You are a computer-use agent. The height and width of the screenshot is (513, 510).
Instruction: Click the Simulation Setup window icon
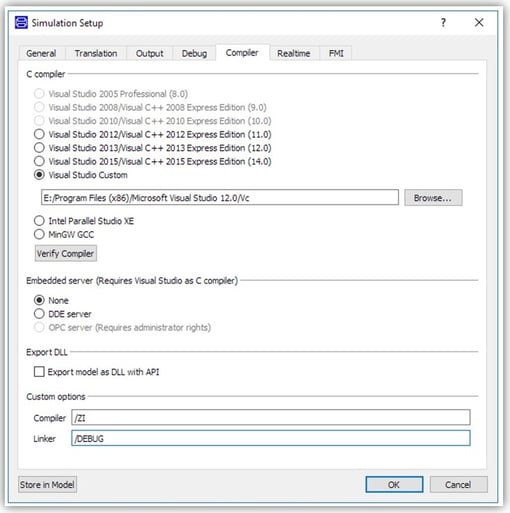(21, 23)
